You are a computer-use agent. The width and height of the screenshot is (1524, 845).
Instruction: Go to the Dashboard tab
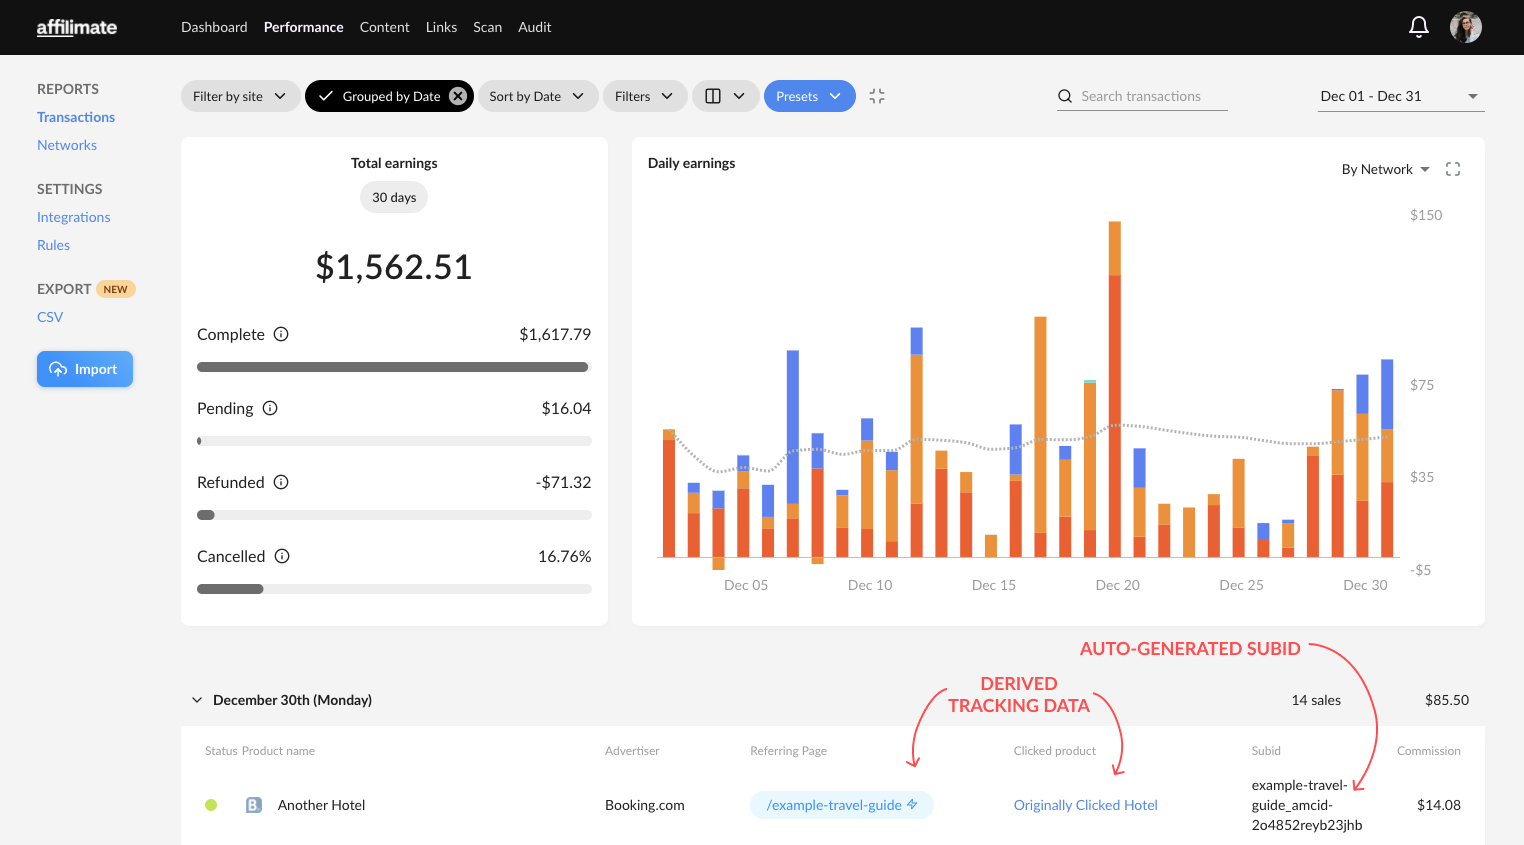pyautogui.click(x=214, y=27)
